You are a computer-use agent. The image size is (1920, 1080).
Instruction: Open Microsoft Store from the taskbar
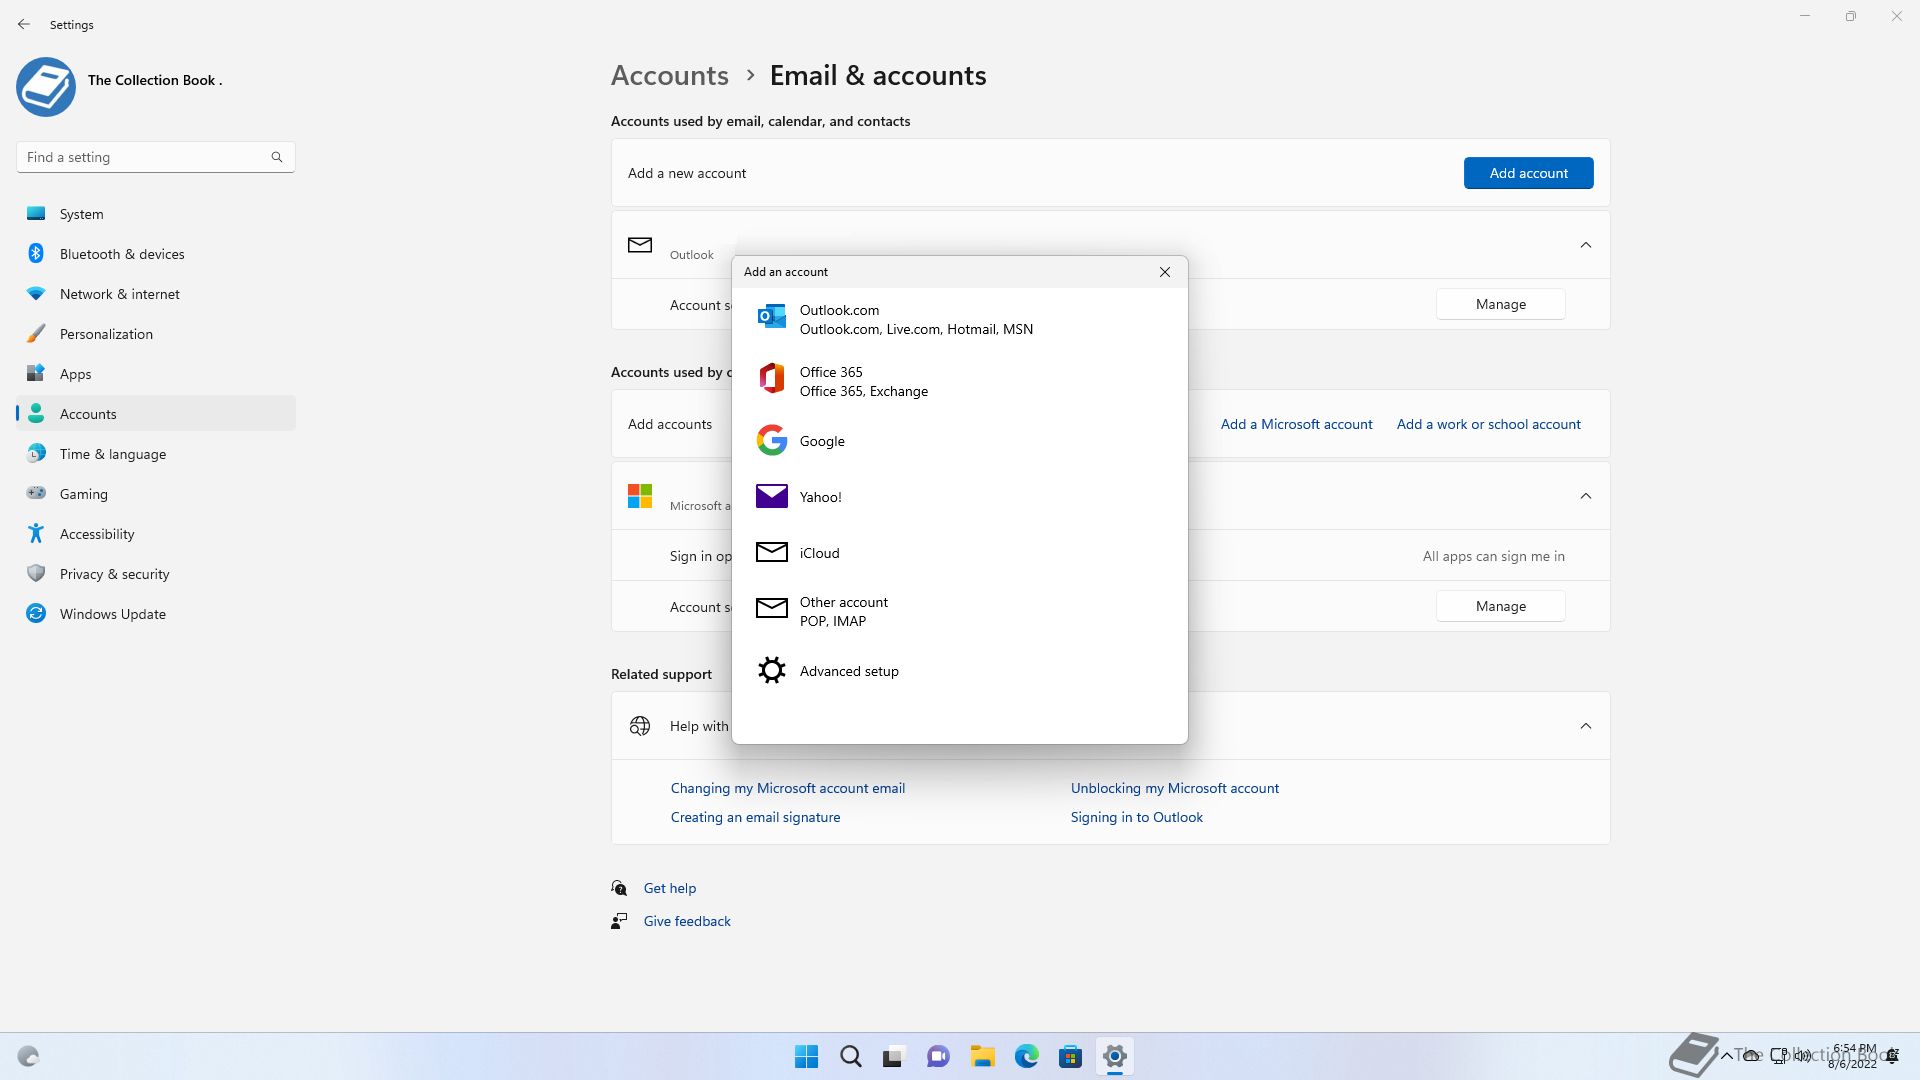1070,1056
